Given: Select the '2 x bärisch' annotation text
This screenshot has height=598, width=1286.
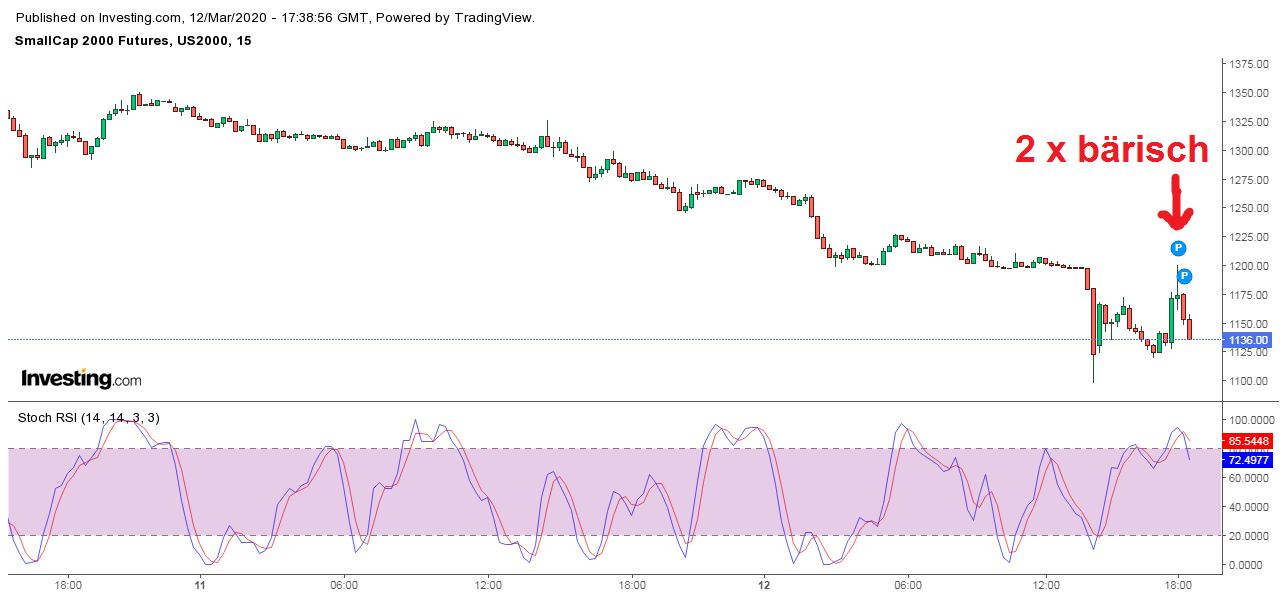Looking at the screenshot, I should coord(1112,150).
